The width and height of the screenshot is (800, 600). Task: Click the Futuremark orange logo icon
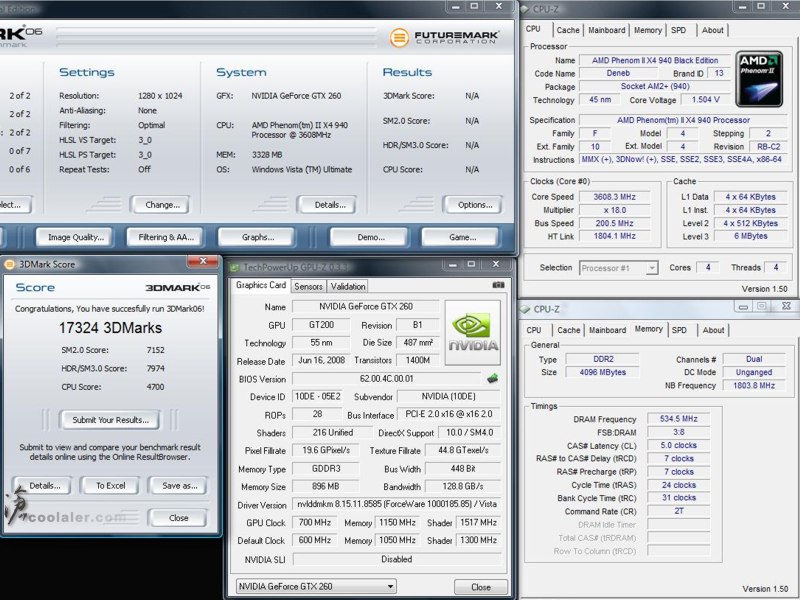click(x=399, y=37)
